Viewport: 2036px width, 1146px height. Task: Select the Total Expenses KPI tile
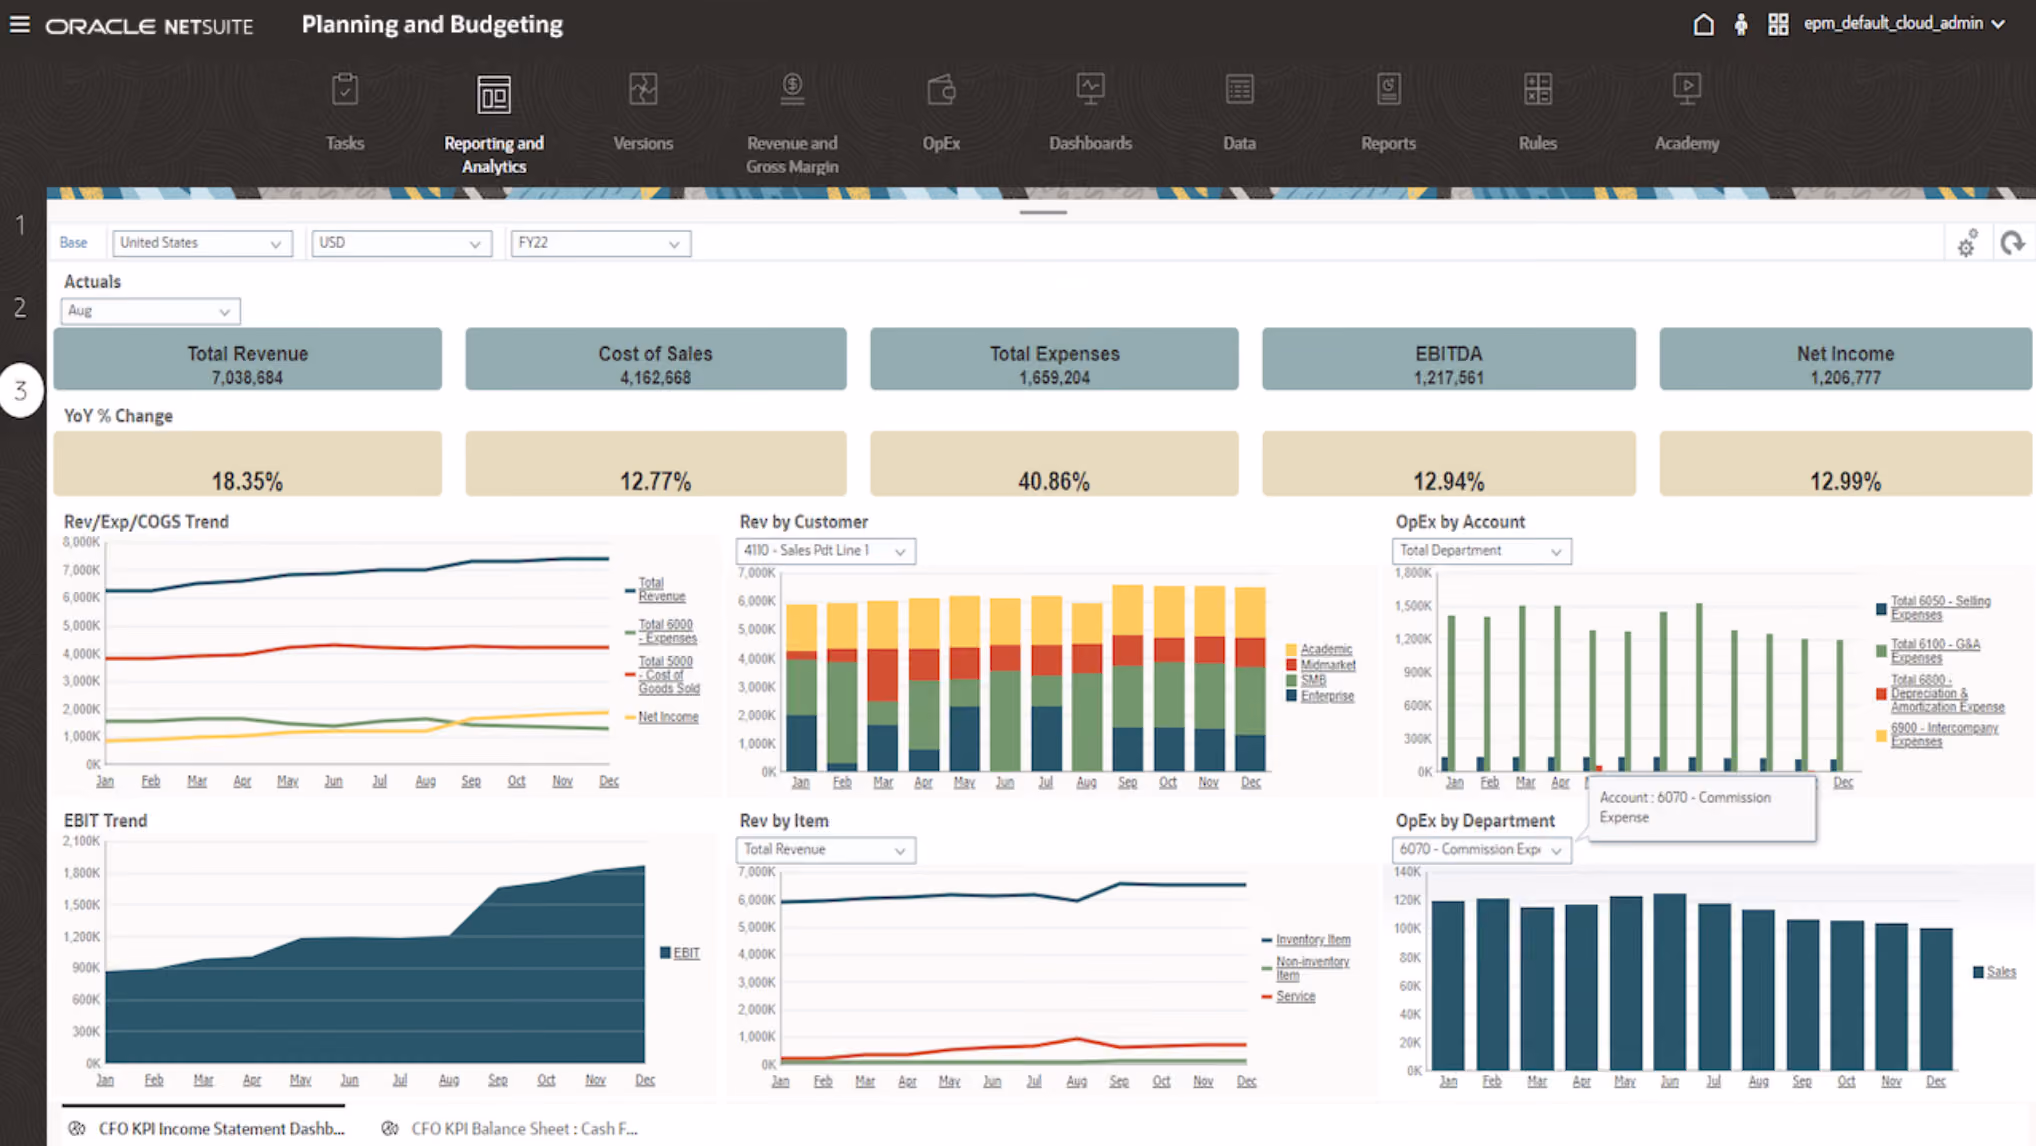click(x=1054, y=359)
